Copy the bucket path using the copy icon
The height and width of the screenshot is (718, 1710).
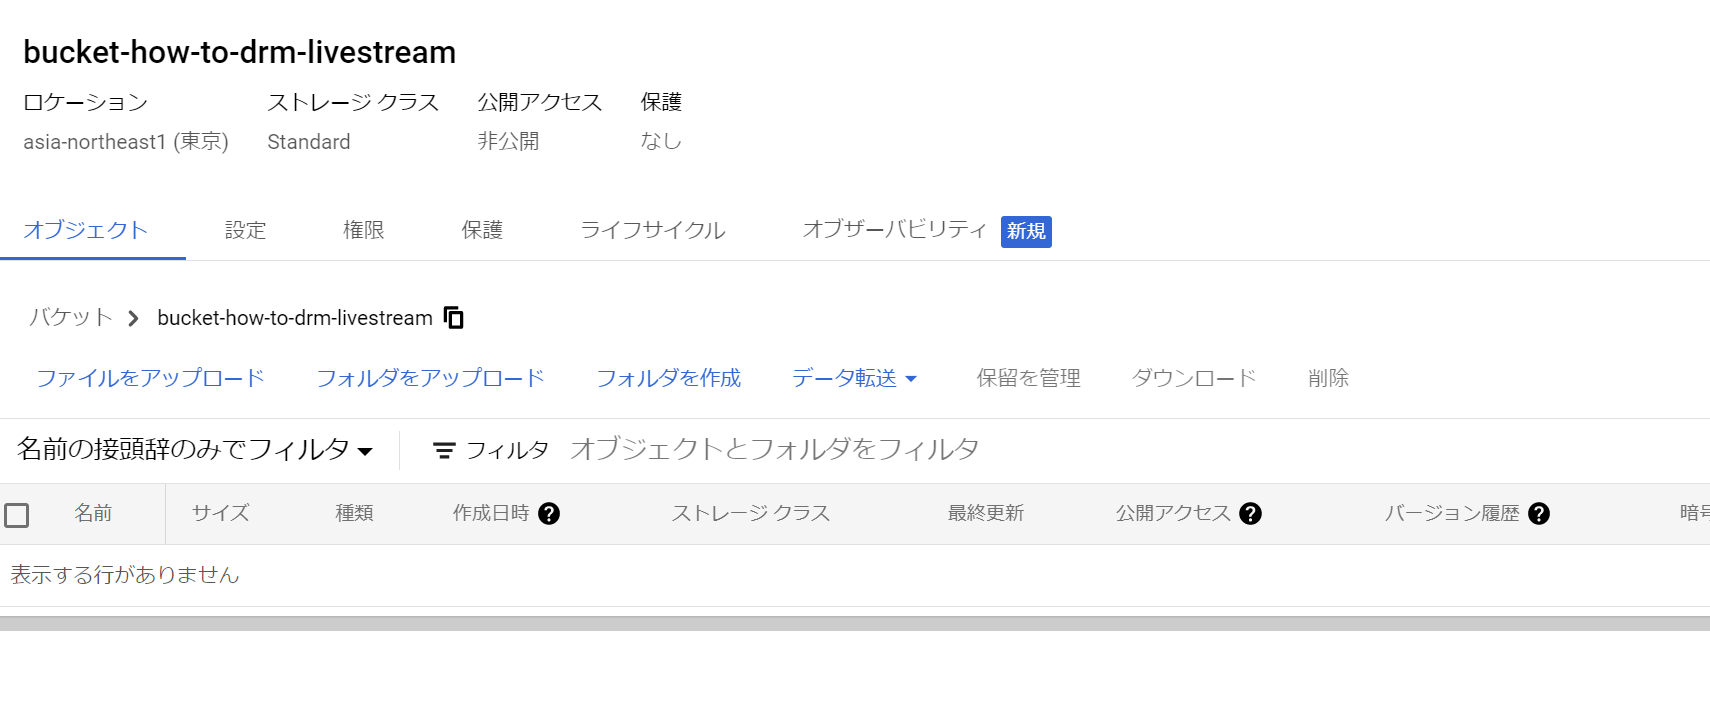453,317
